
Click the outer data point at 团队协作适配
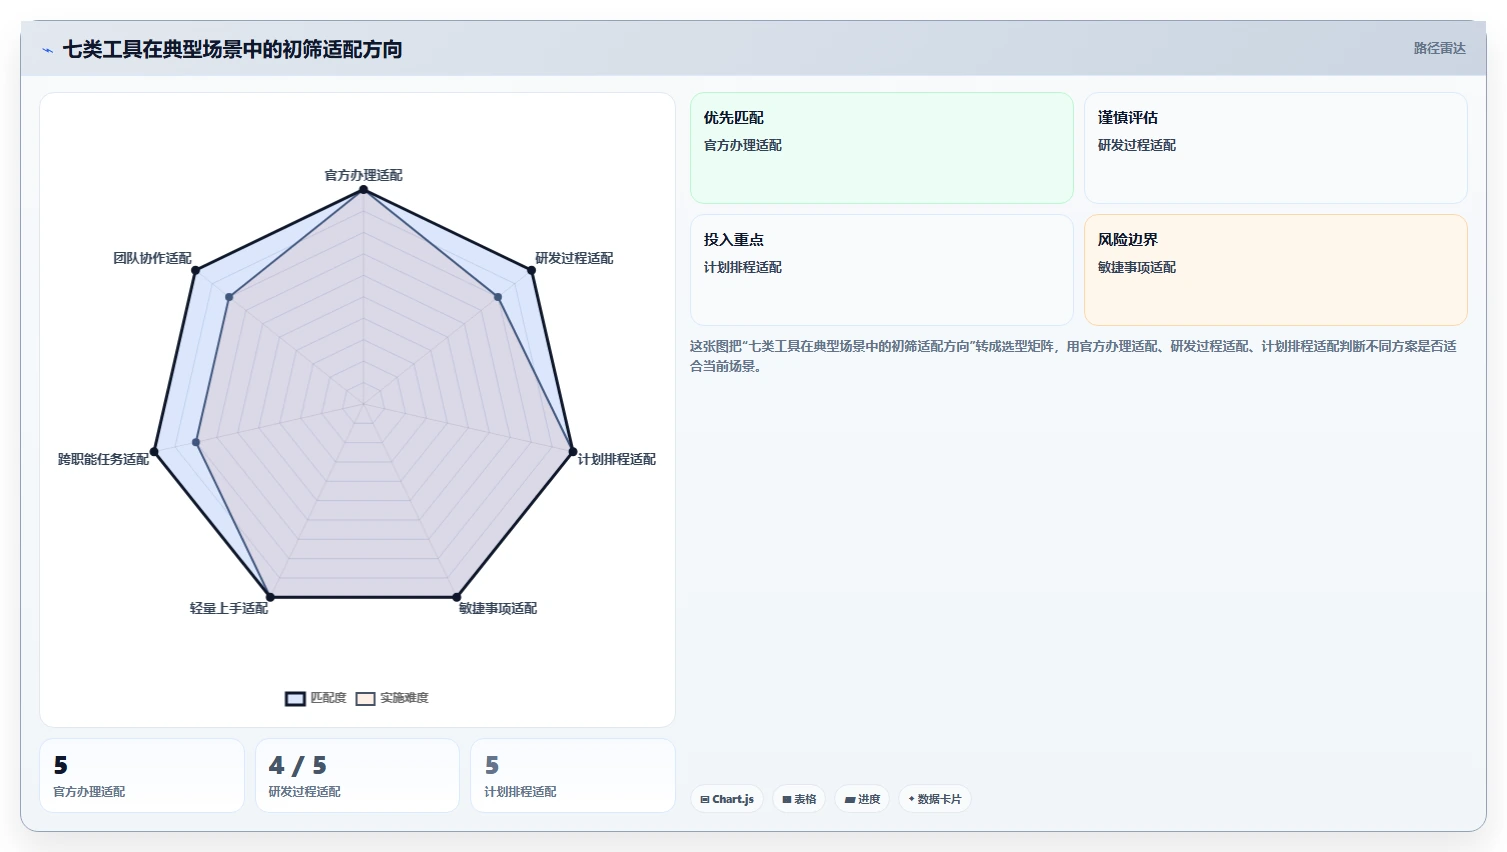coord(195,270)
